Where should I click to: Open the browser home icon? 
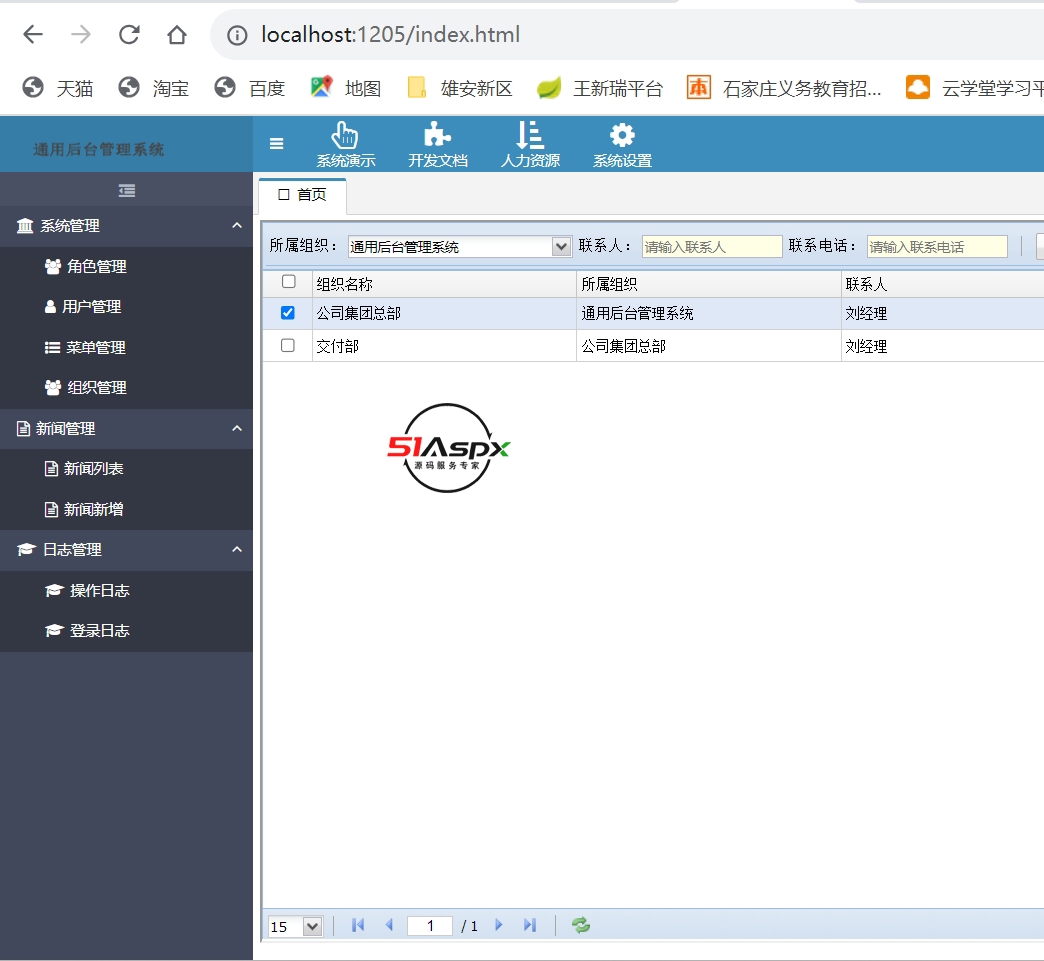pyautogui.click(x=177, y=34)
